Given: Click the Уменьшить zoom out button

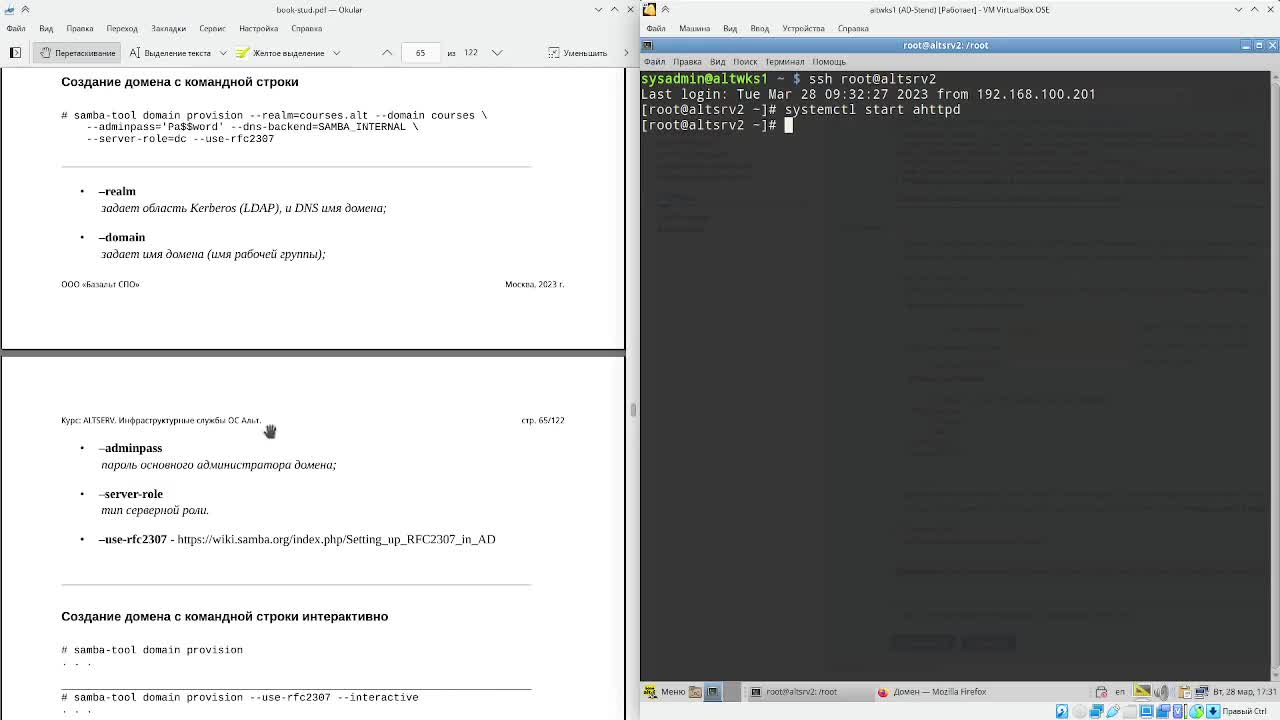Looking at the screenshot, I should pos(577,52).
